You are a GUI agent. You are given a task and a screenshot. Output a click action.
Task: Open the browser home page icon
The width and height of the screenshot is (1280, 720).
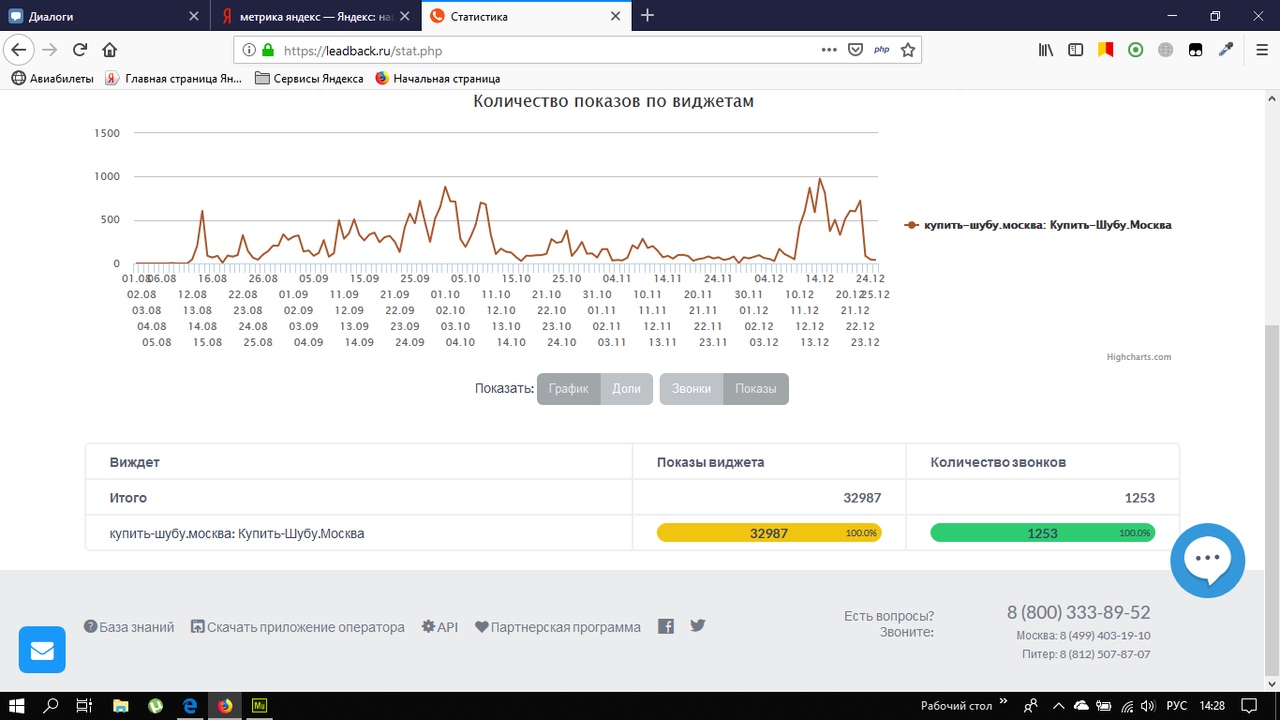click(110, 50)
